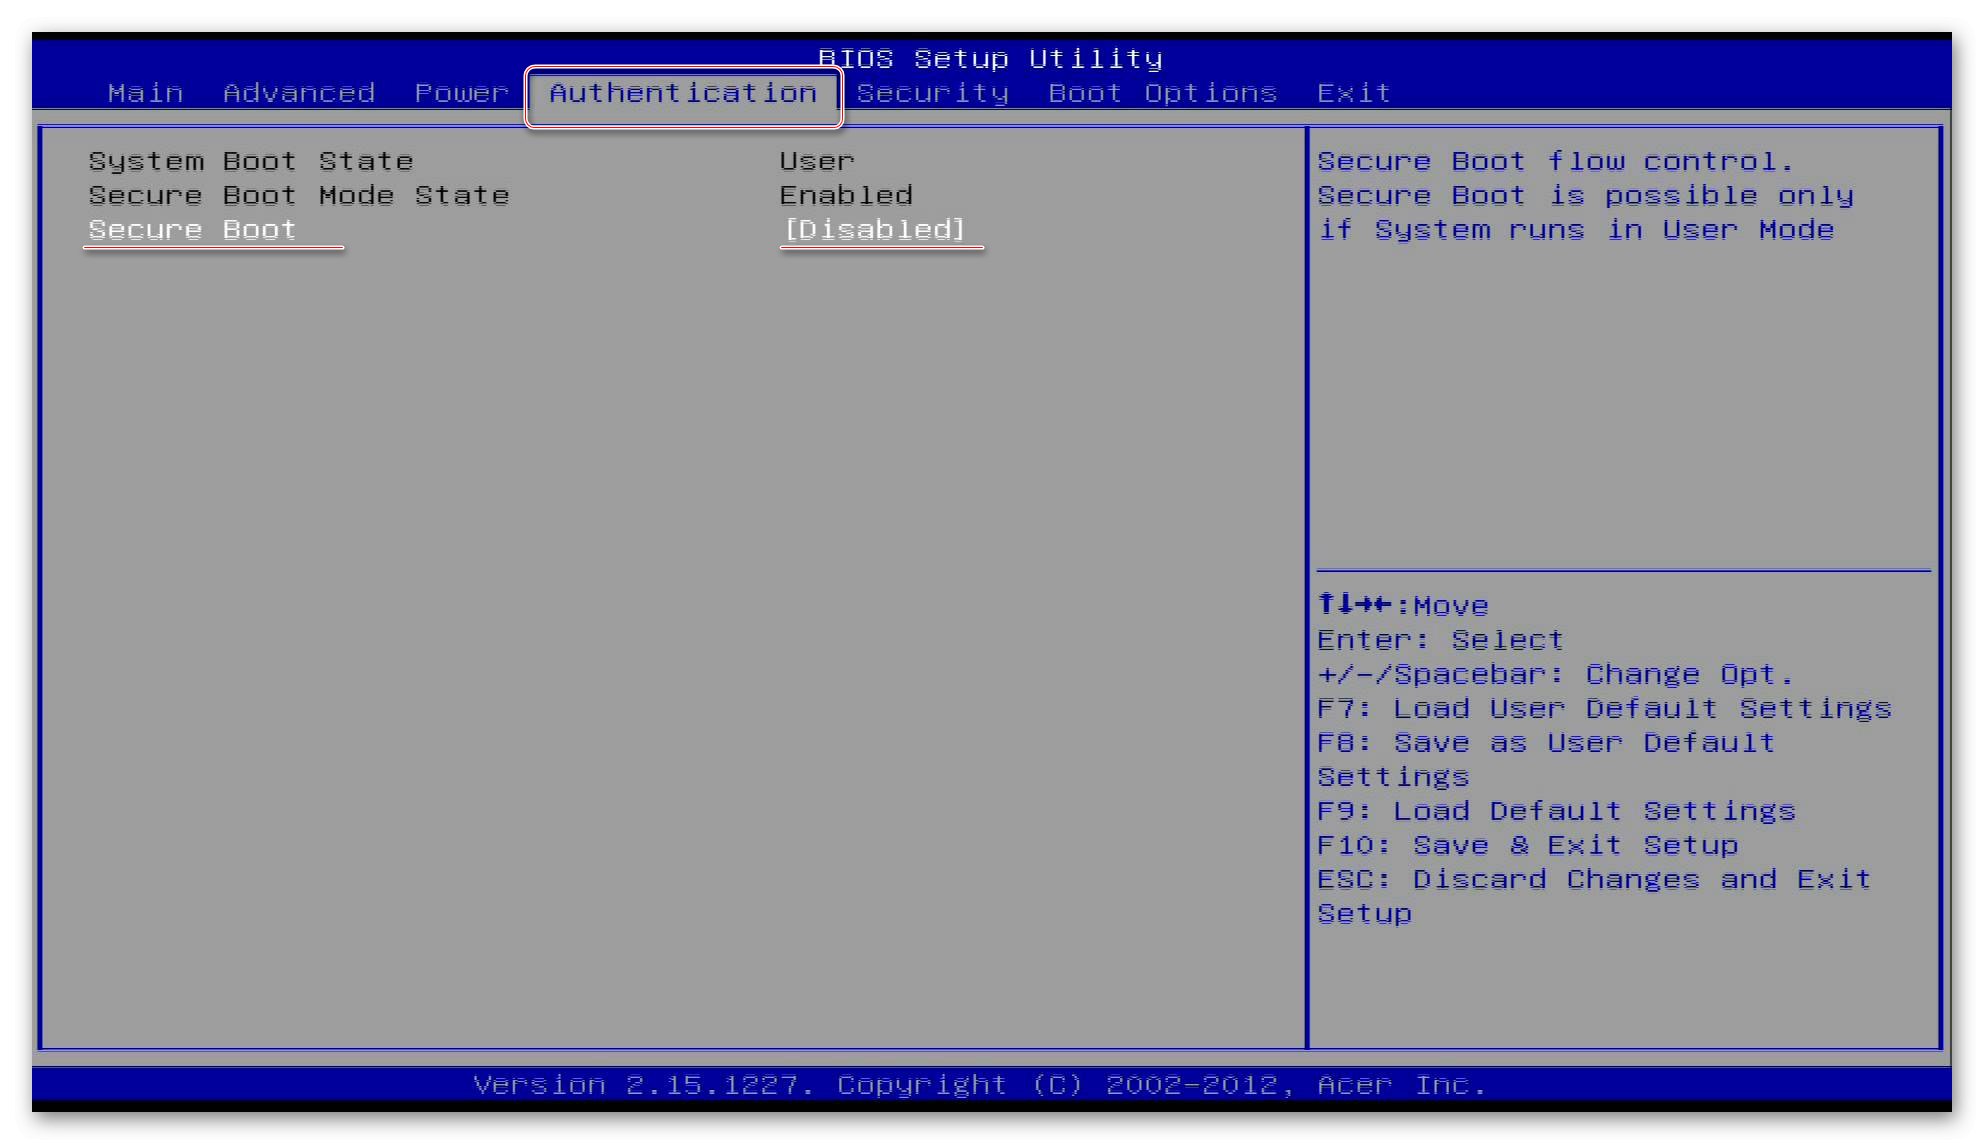This screenshot has width=1984, height=1144.
Task: Change the Secure Boot [Disabled] option
Action: [874, 229]
